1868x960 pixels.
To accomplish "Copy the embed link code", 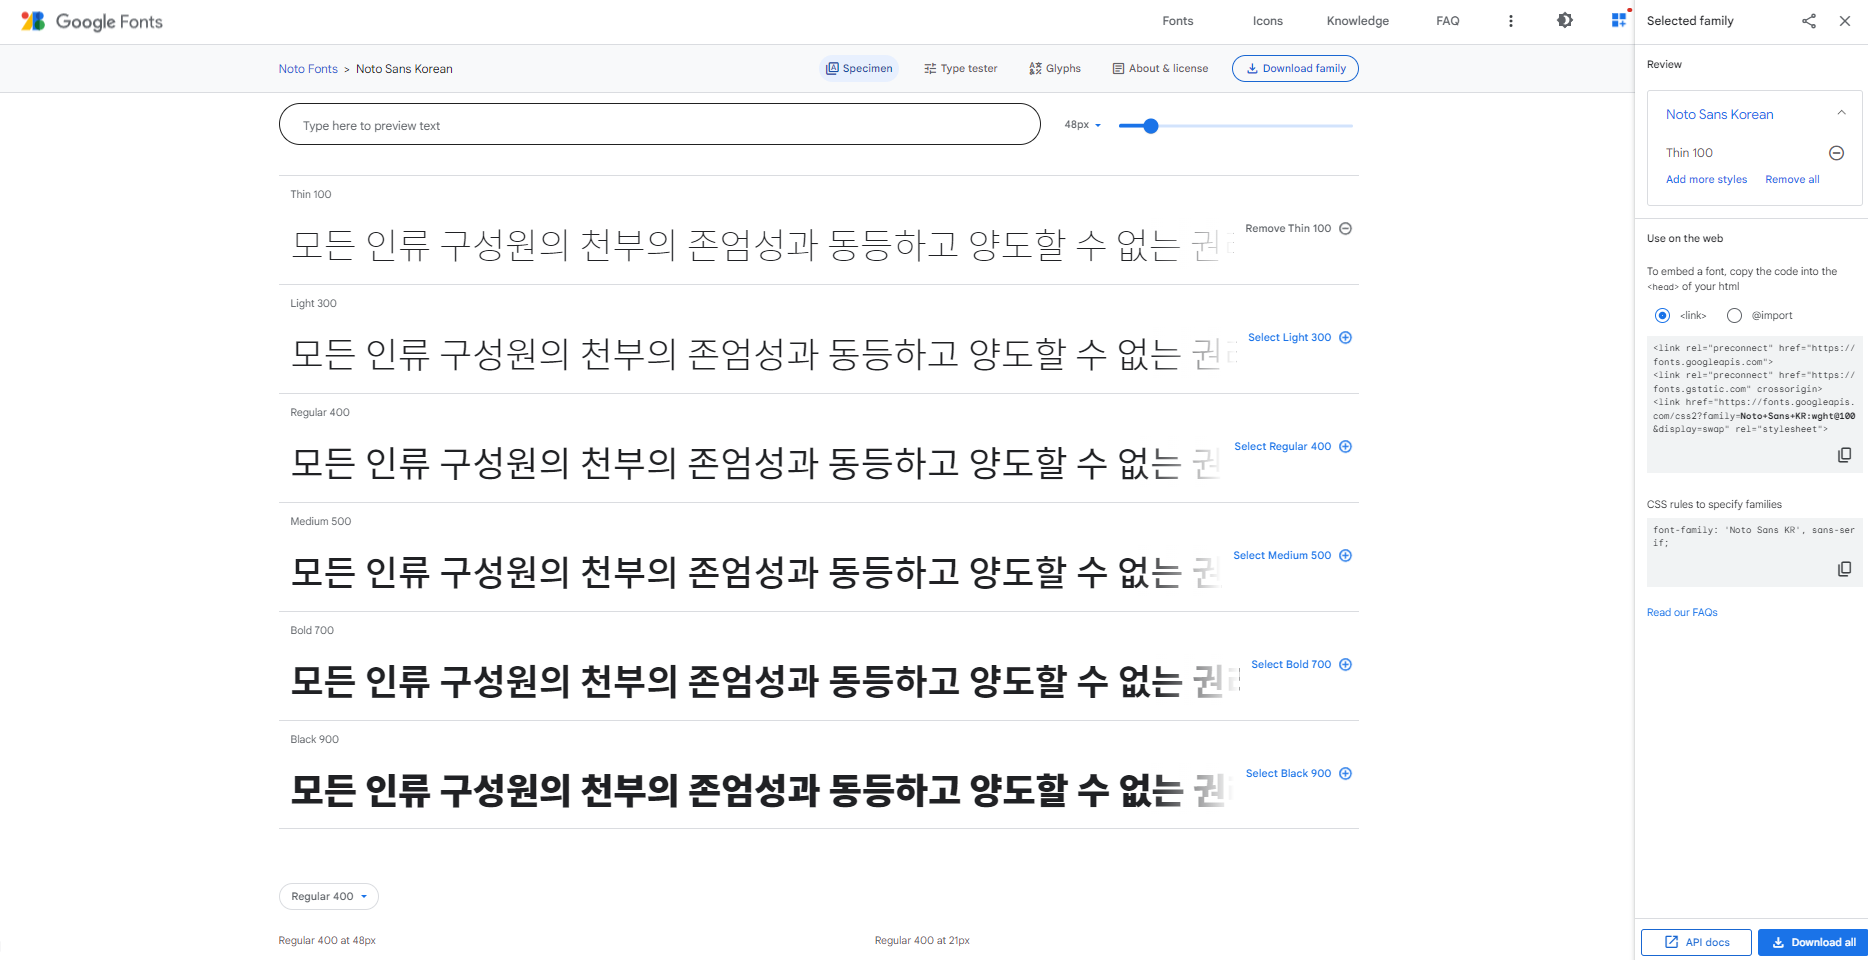I will 1844,455.
